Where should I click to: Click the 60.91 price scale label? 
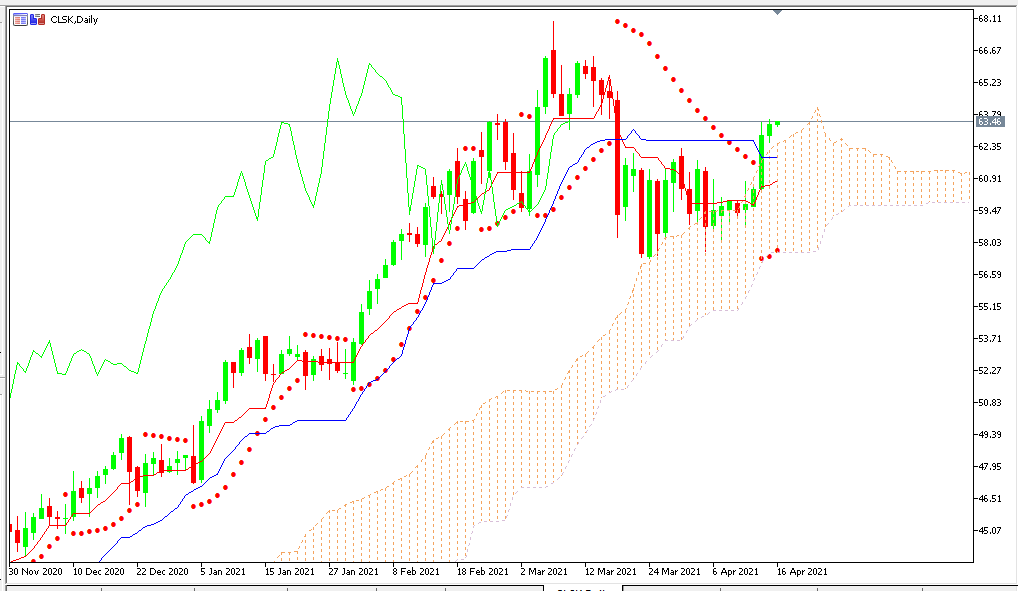[989, 179]
